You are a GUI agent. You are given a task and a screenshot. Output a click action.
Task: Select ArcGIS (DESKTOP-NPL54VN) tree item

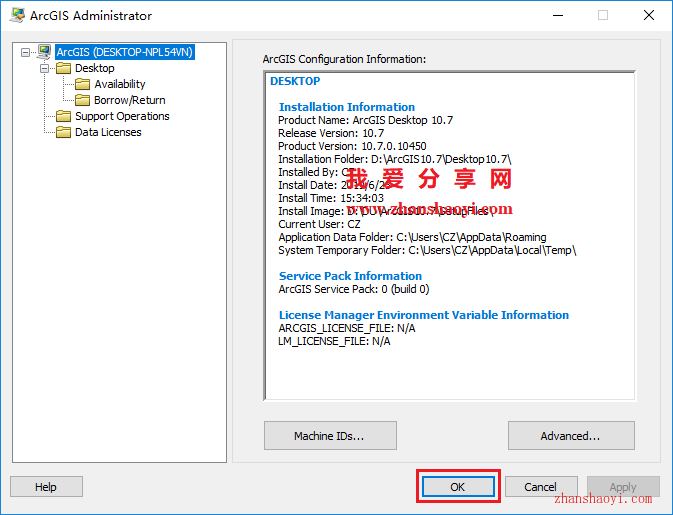124,52
